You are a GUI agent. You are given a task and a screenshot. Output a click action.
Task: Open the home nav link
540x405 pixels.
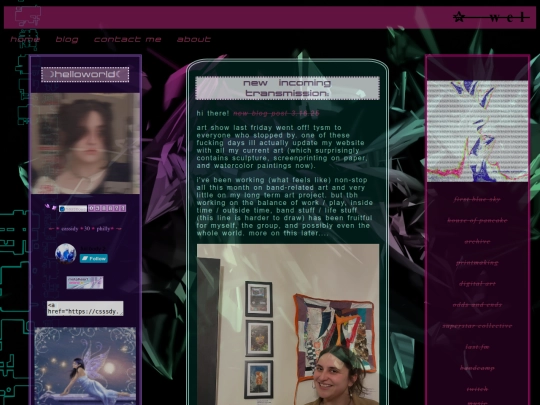click(x=25, y=39)
